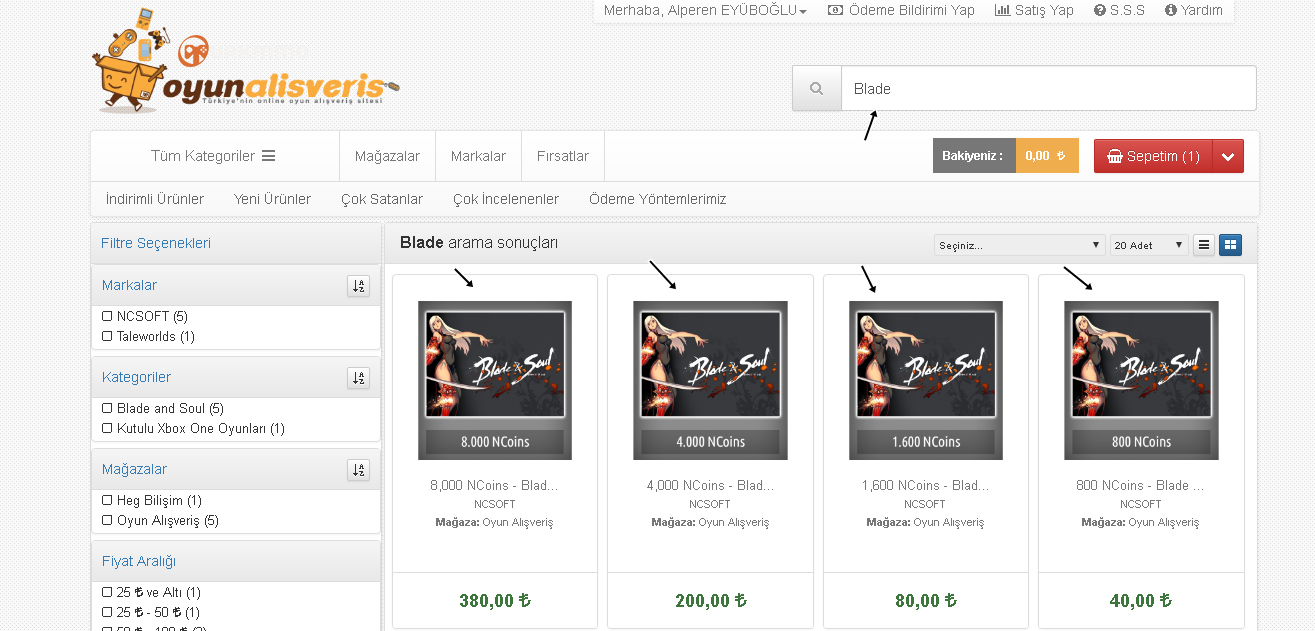Sort the Mağazalar filter list

(x=359, y=470)
